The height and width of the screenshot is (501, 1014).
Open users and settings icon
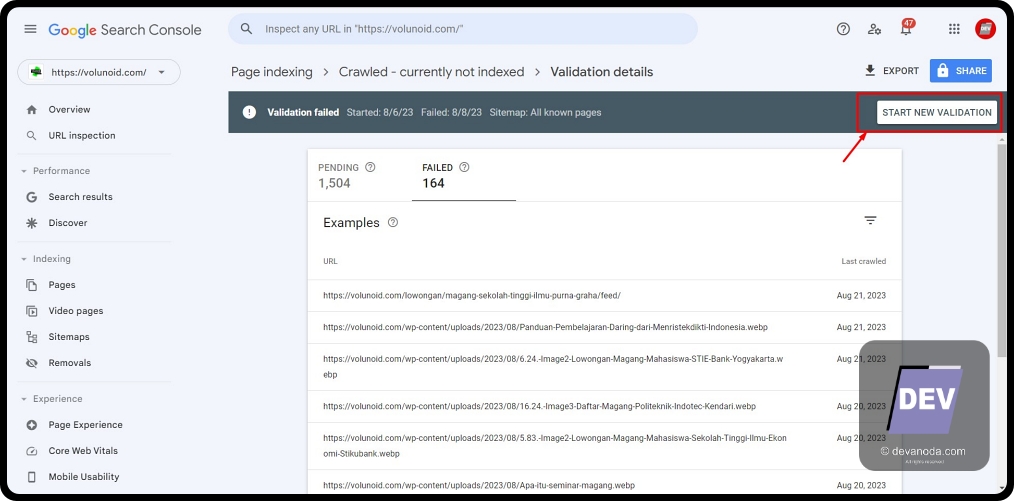(874, 29)
